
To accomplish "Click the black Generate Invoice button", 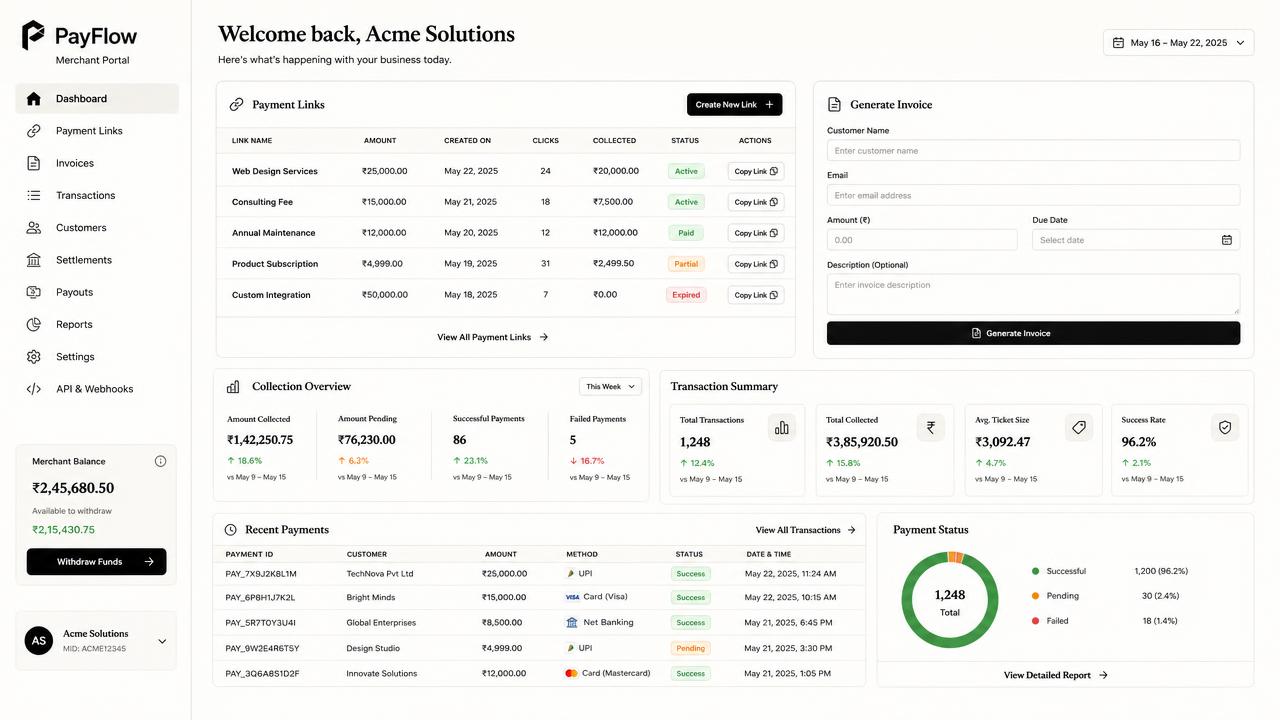I will click(x=1033, y=333).
